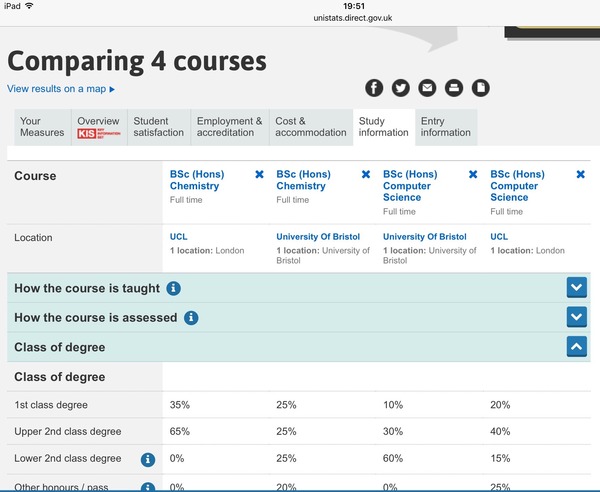Click the Comparing 4 courses heading
Viewport: 600px width, 492px height.
click(x=137, y=61)
